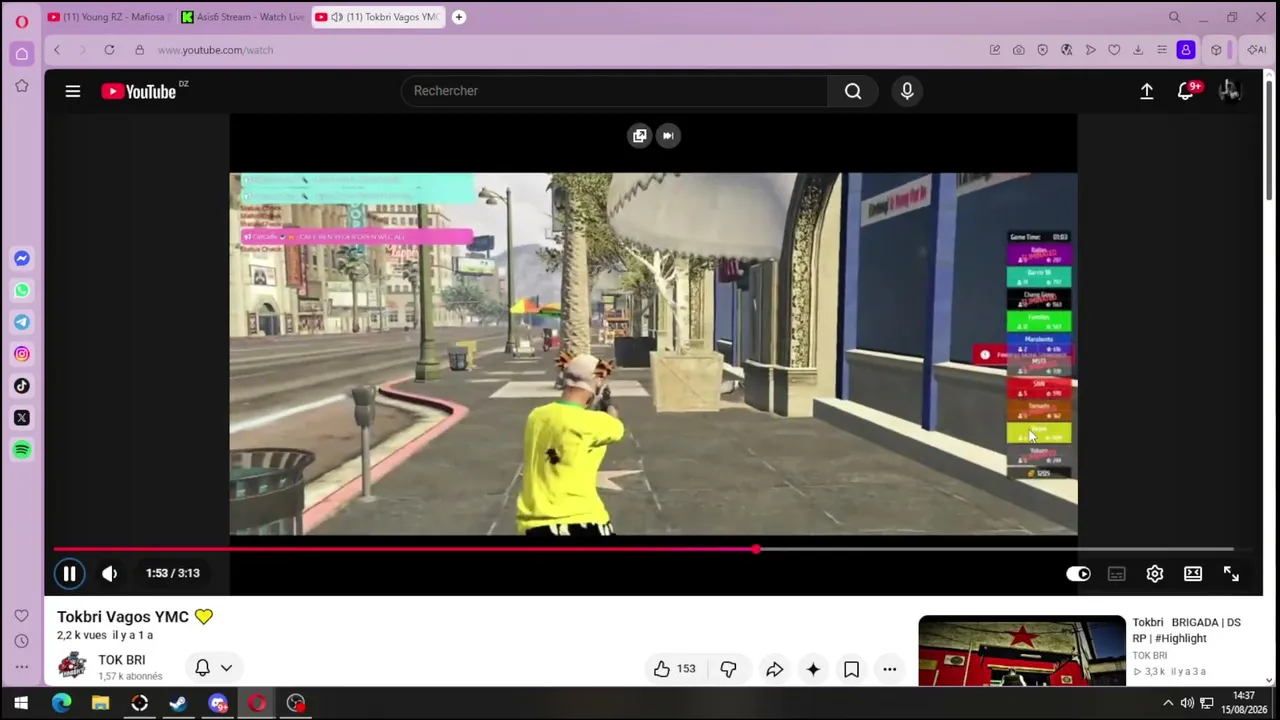This screenshot has width=1280, height=720.
Task: Open the TOK BRI channel name link
Action: (x=122, y=660)
